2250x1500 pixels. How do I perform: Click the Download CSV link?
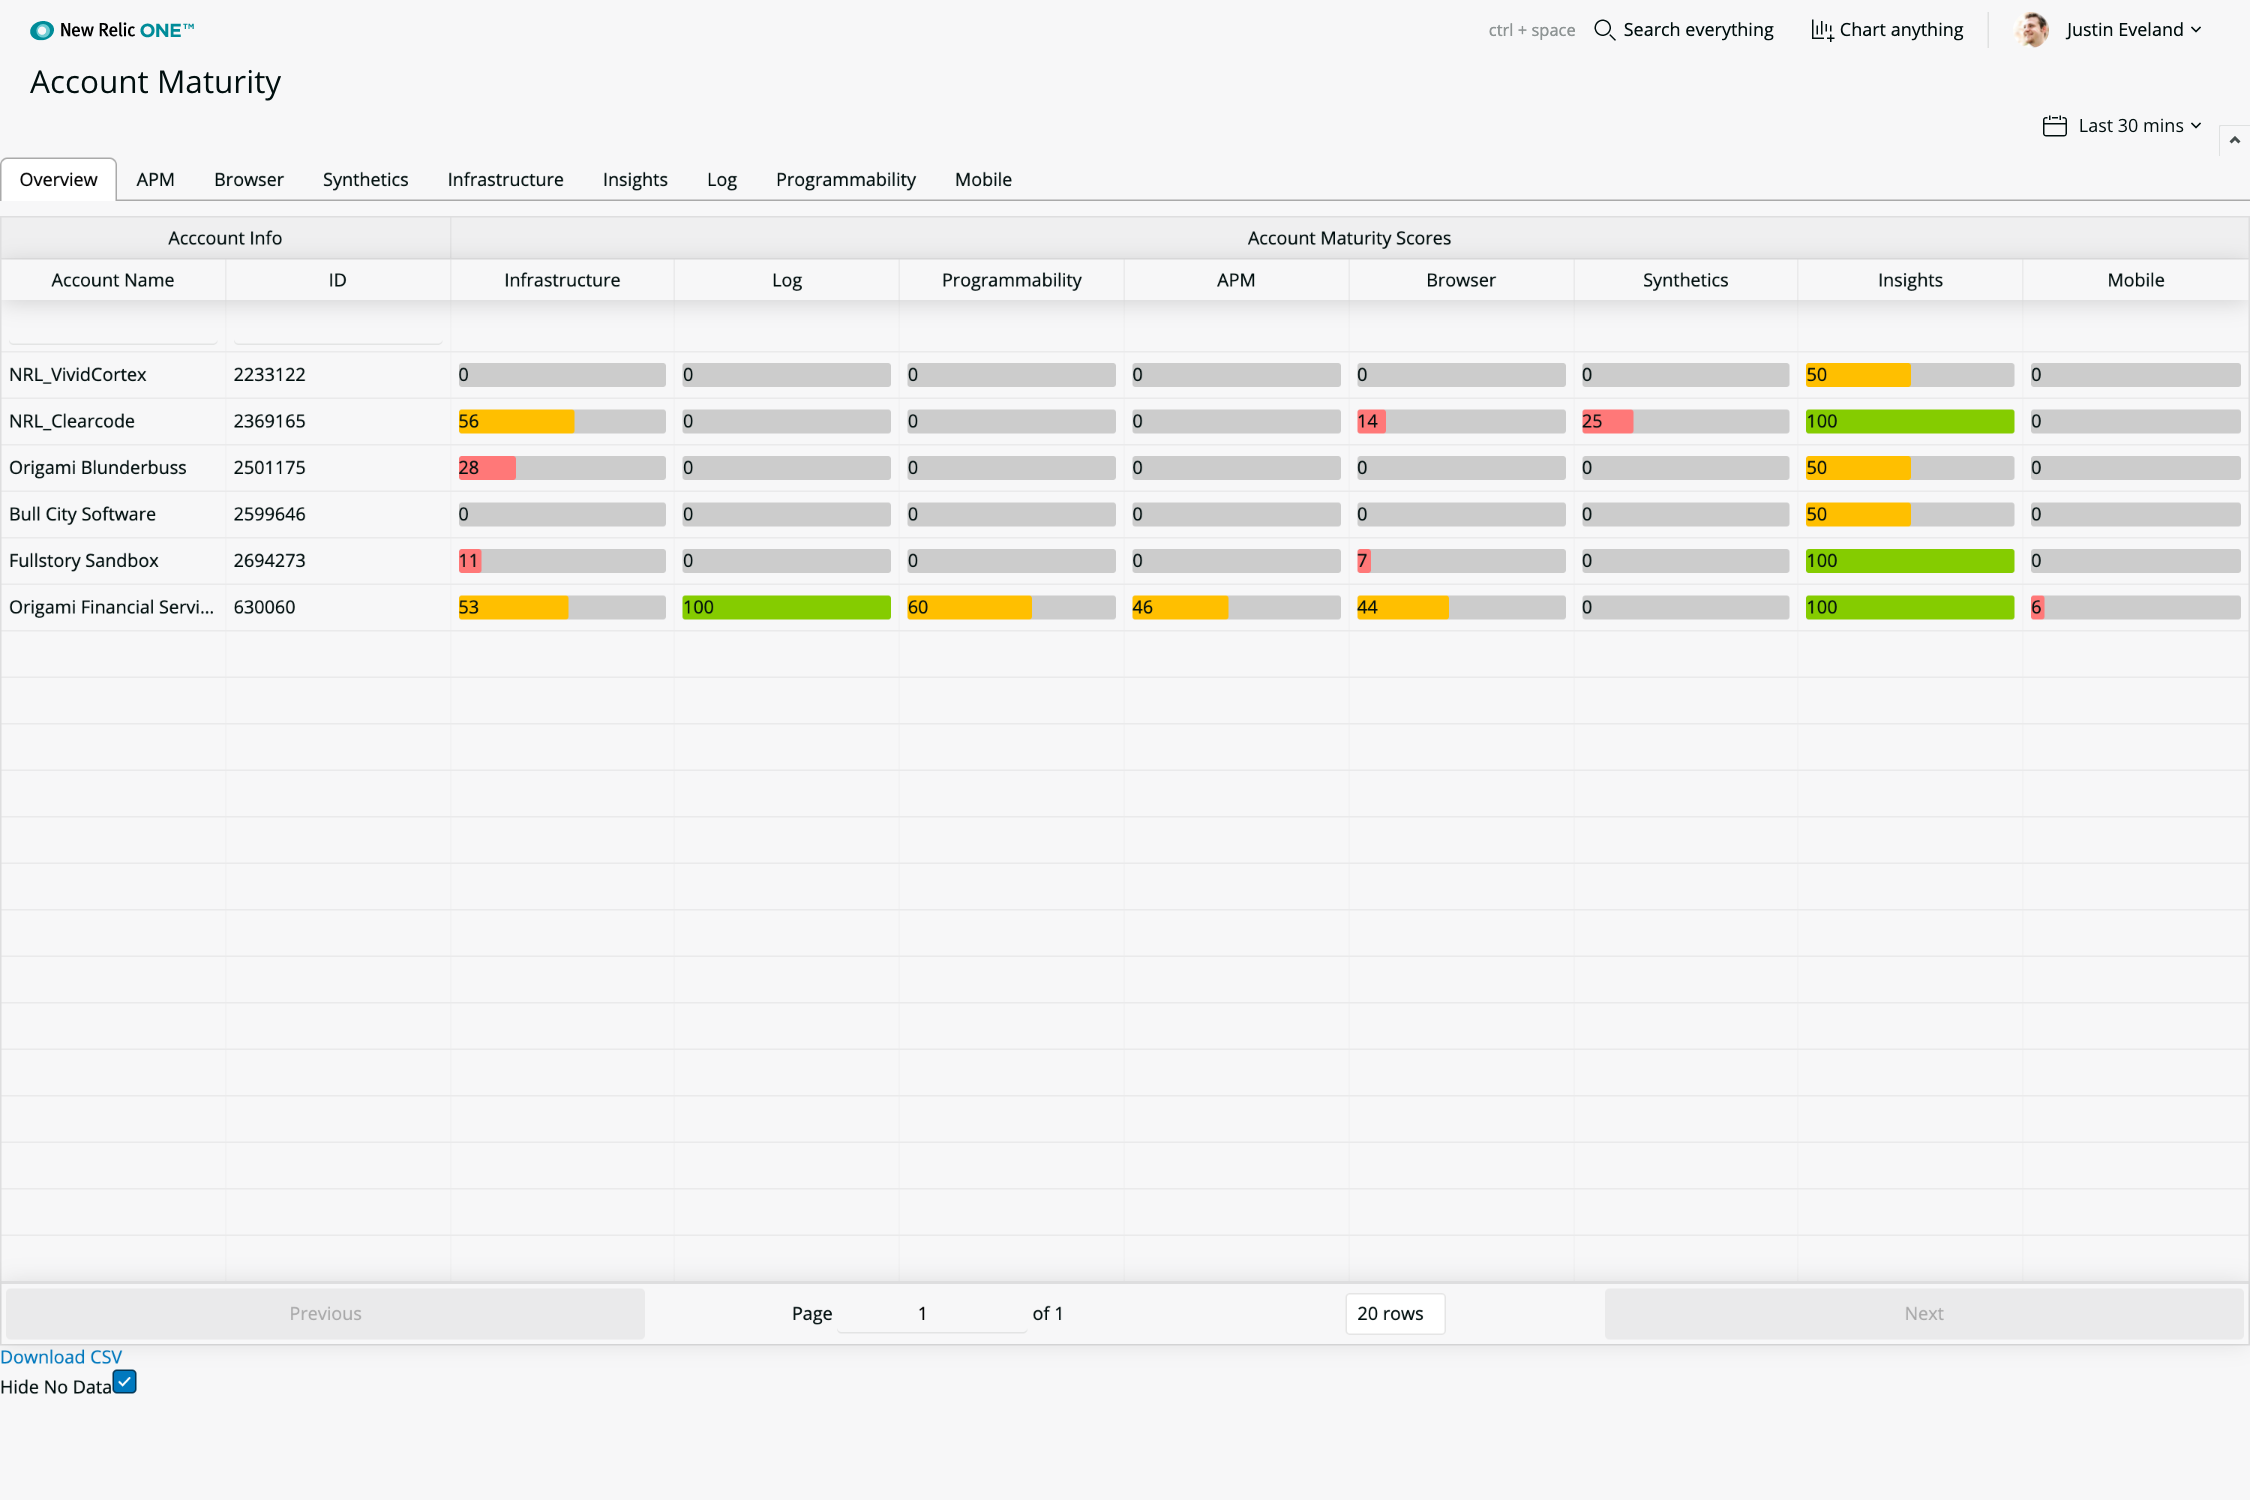point(61,1357)
